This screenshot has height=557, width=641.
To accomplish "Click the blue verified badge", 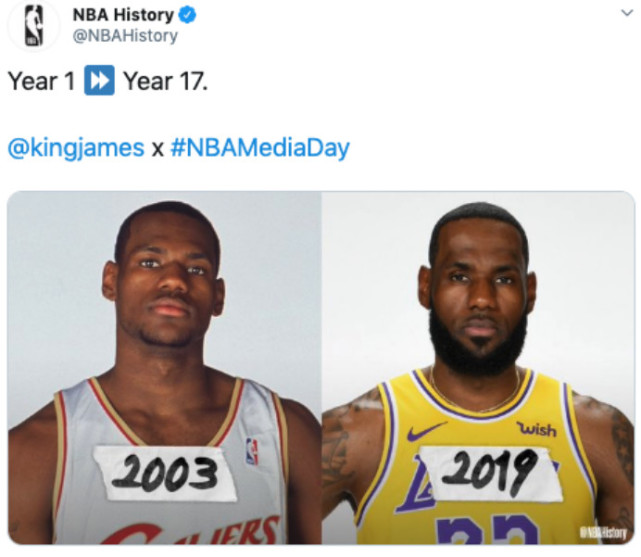I will tap(188, 16).
